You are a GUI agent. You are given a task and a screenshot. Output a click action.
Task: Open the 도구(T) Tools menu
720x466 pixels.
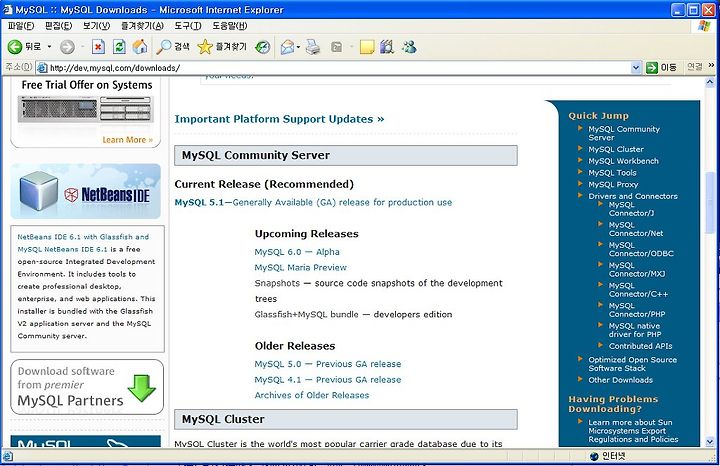pos(188,26)
